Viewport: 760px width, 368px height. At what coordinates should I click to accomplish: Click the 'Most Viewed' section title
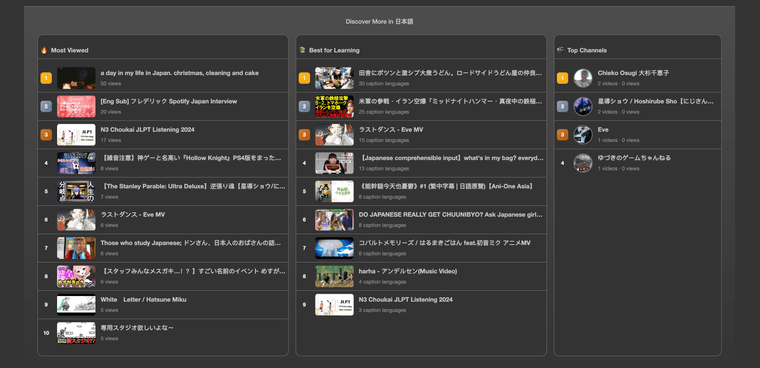tap(69, 50)
